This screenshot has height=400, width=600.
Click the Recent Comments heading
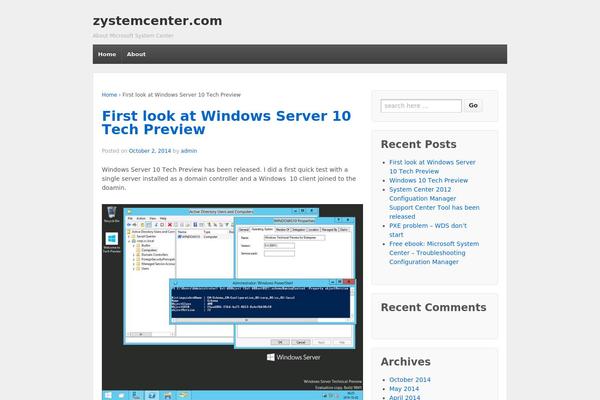point(434,307)
